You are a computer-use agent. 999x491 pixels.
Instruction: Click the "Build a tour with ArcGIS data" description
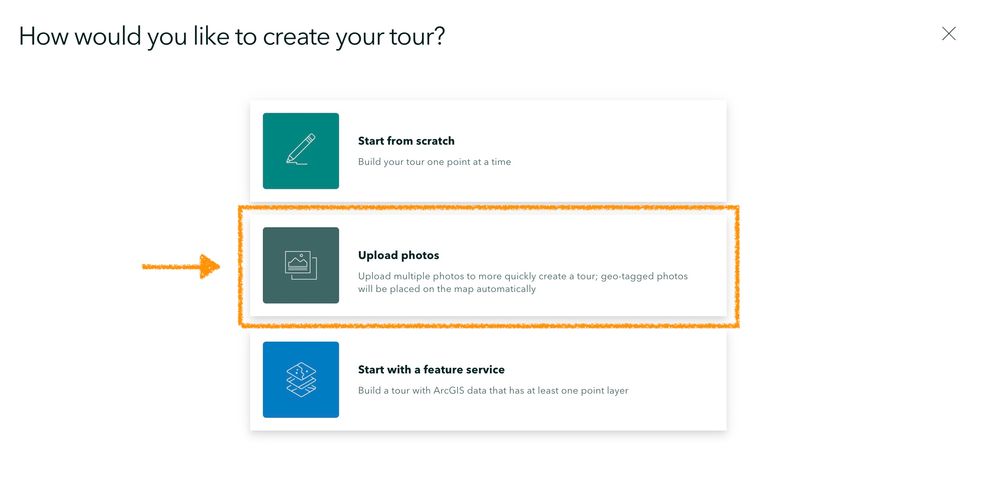[x=493, y=391]
